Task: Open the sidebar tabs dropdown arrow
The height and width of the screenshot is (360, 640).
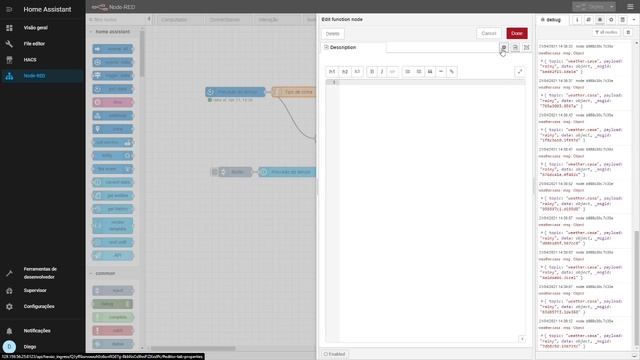Action: pos(633,20)
